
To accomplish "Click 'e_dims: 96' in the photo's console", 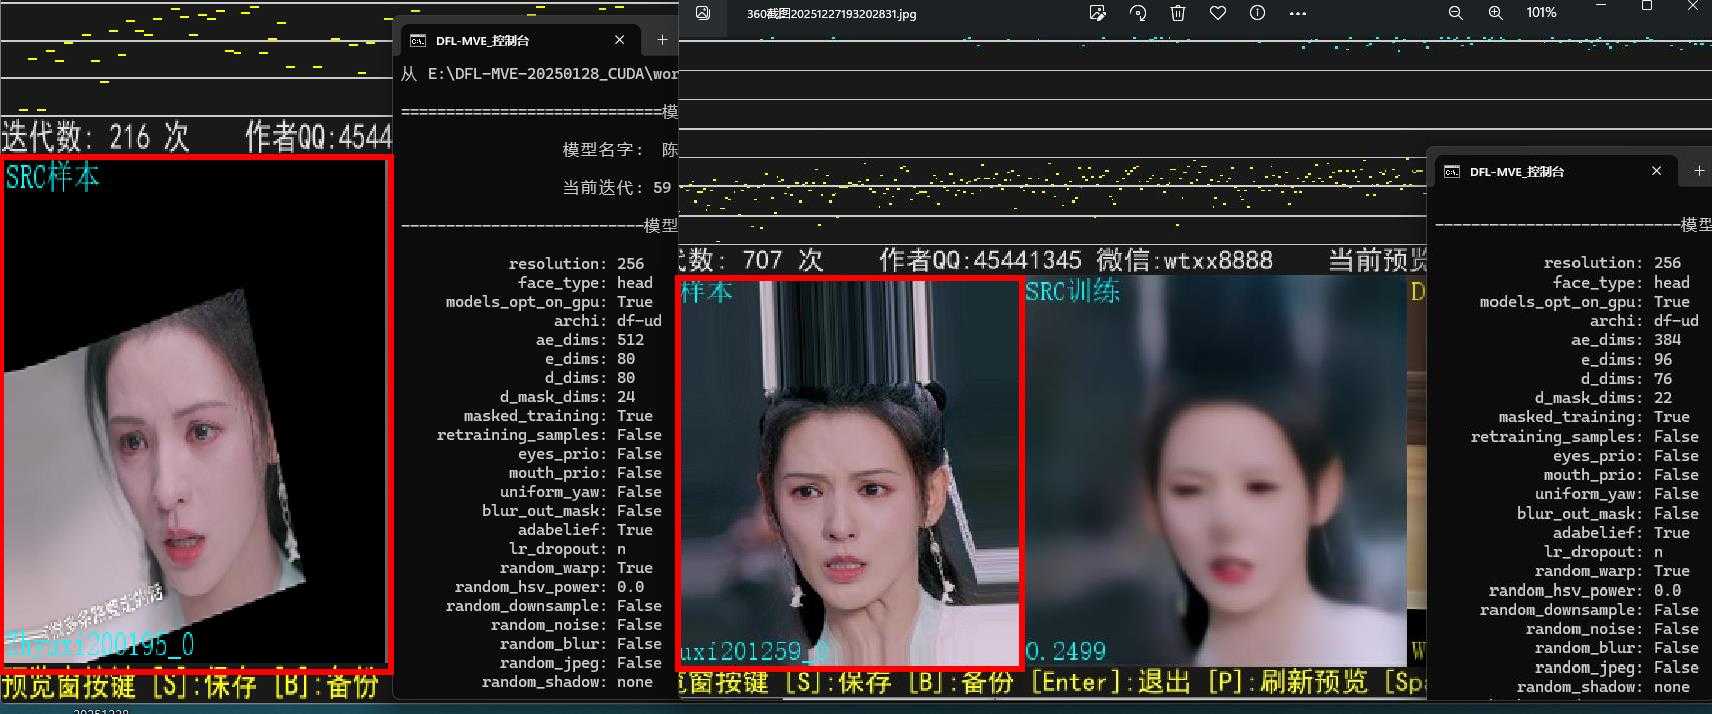I will point(1626,360).
